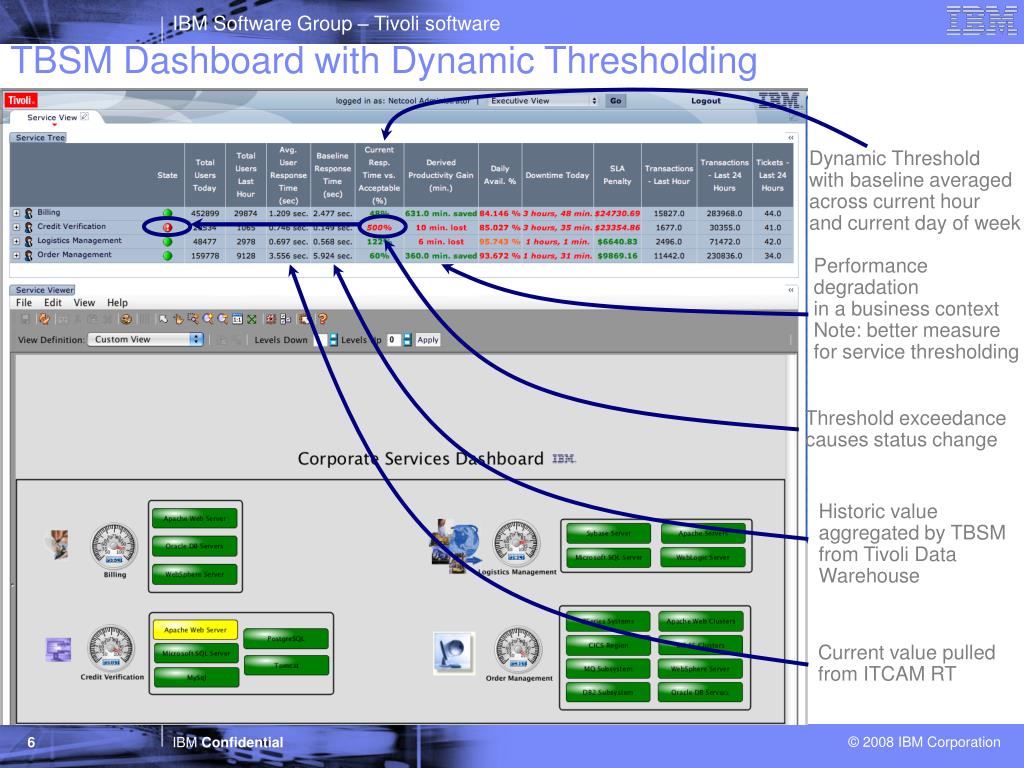
Task: Click the green fit-to-window icon
Action: click(251, 319)
